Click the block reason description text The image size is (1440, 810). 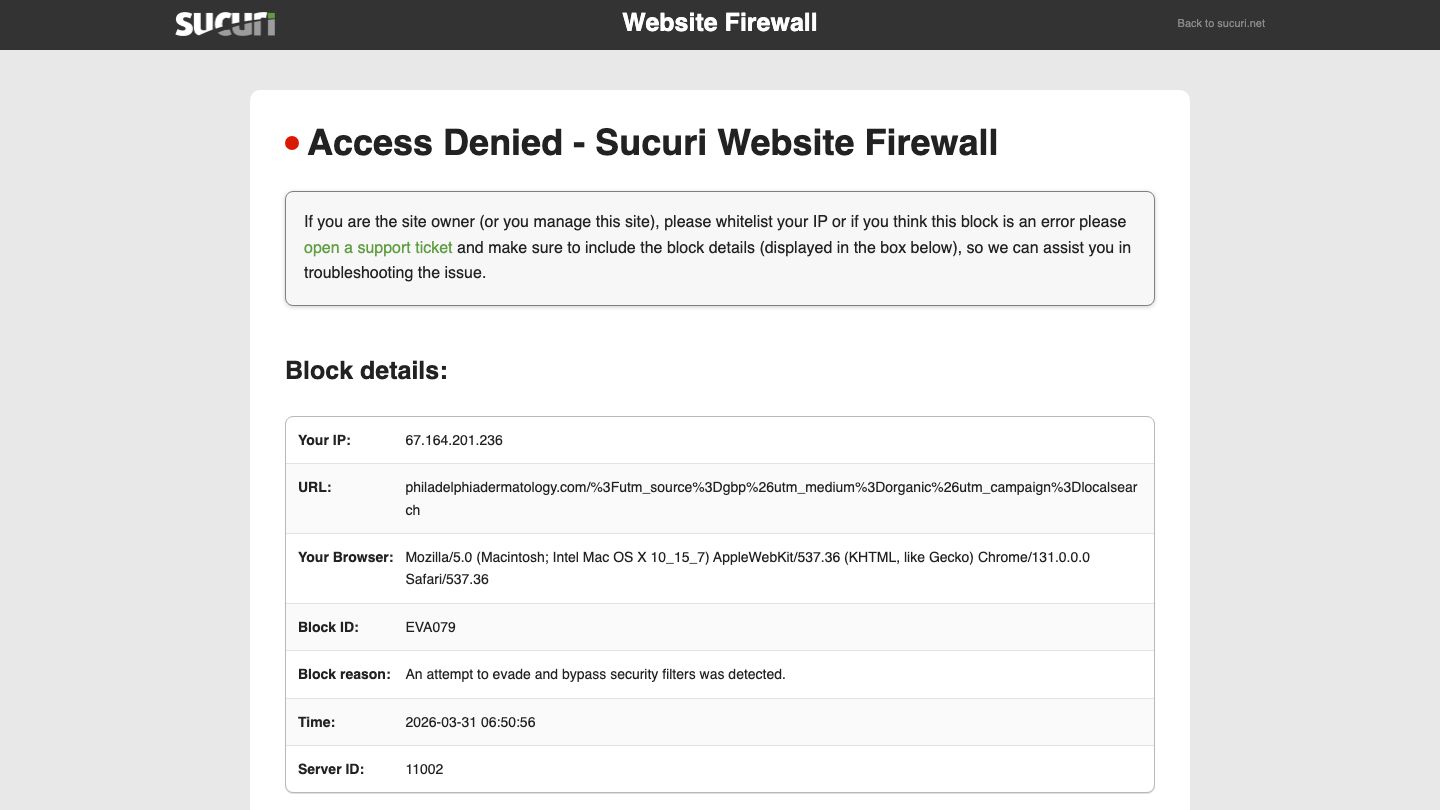[x=595, y=674]
